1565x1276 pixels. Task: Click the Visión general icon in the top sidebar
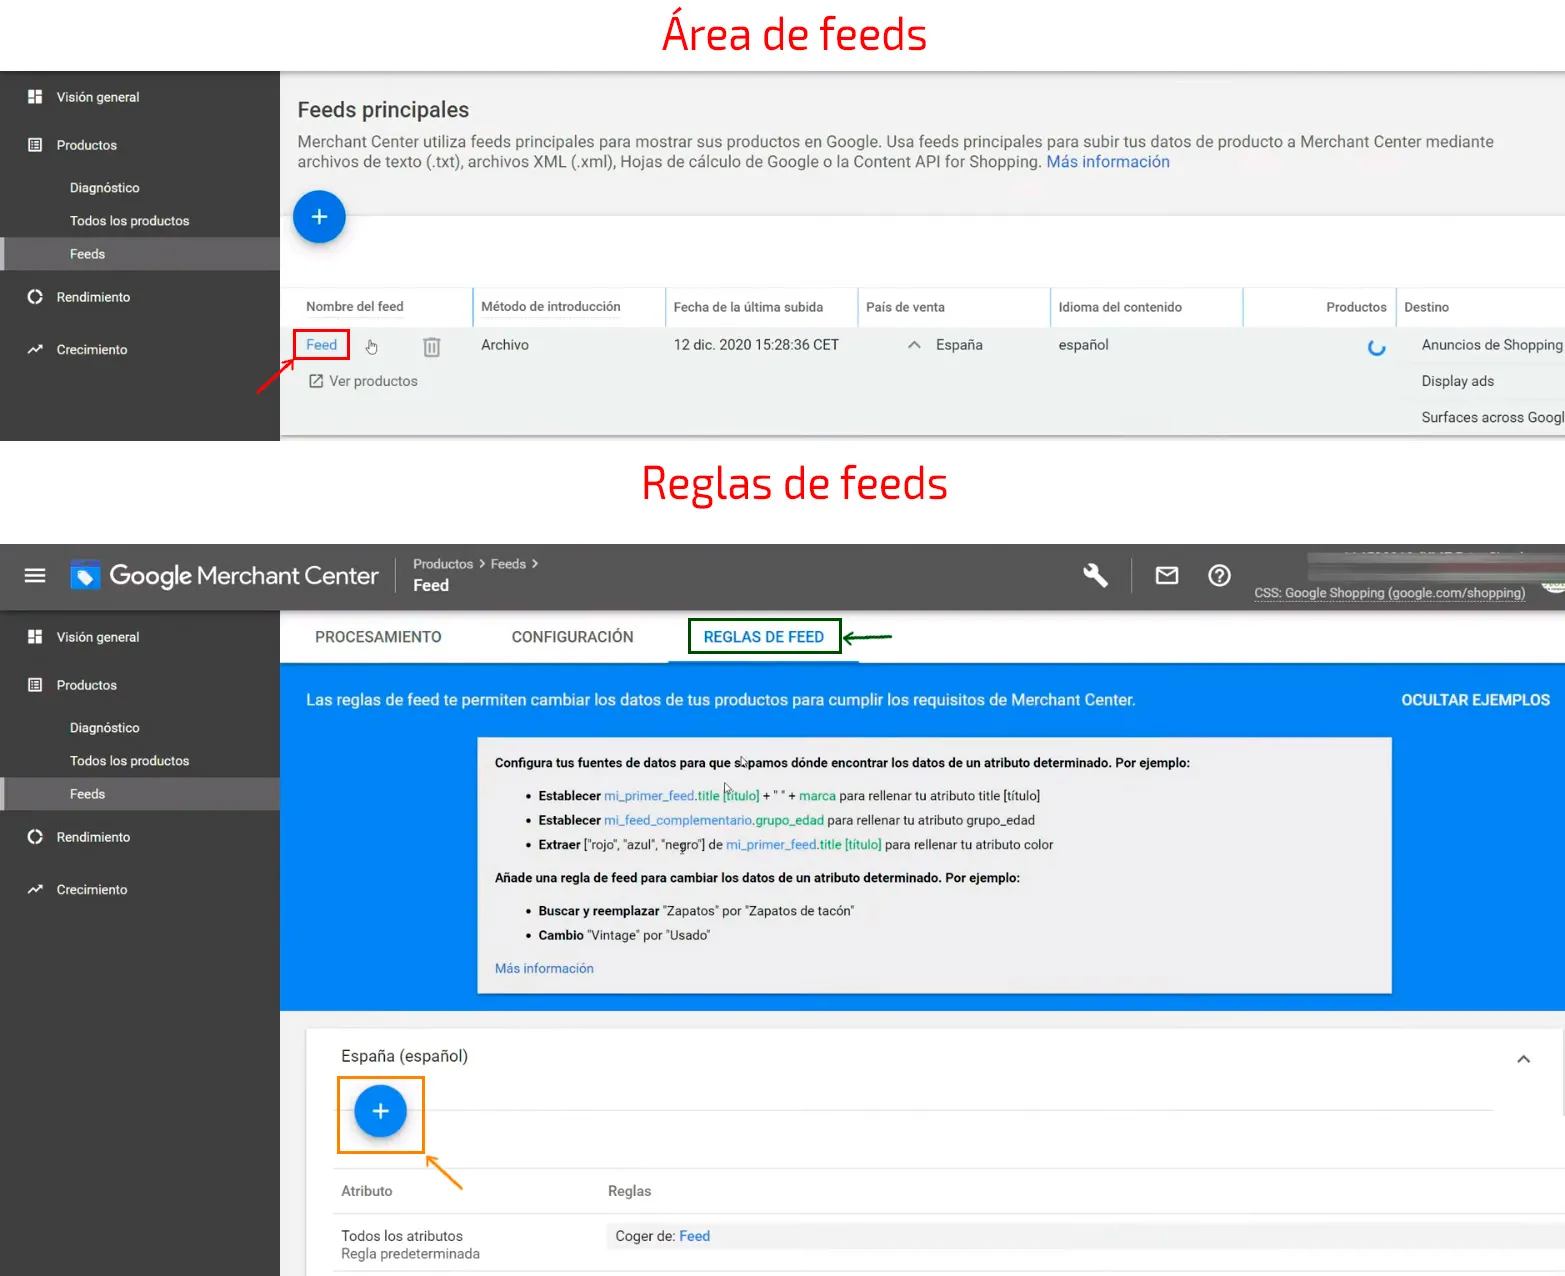click(35, 97)
